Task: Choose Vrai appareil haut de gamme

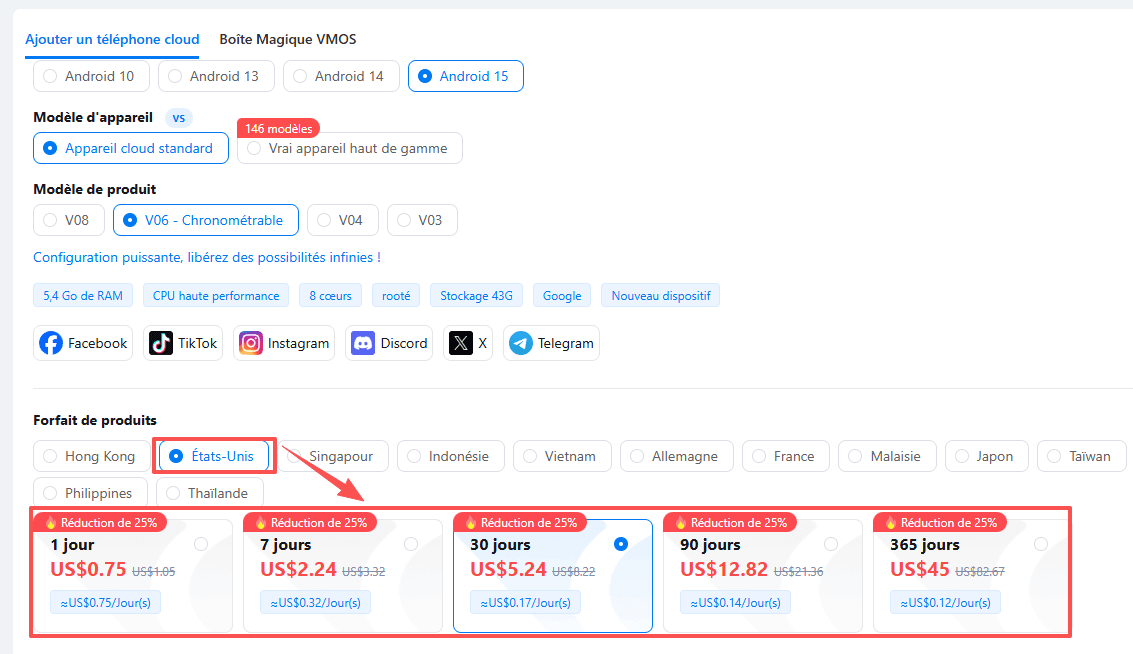Action: point(349,148)
